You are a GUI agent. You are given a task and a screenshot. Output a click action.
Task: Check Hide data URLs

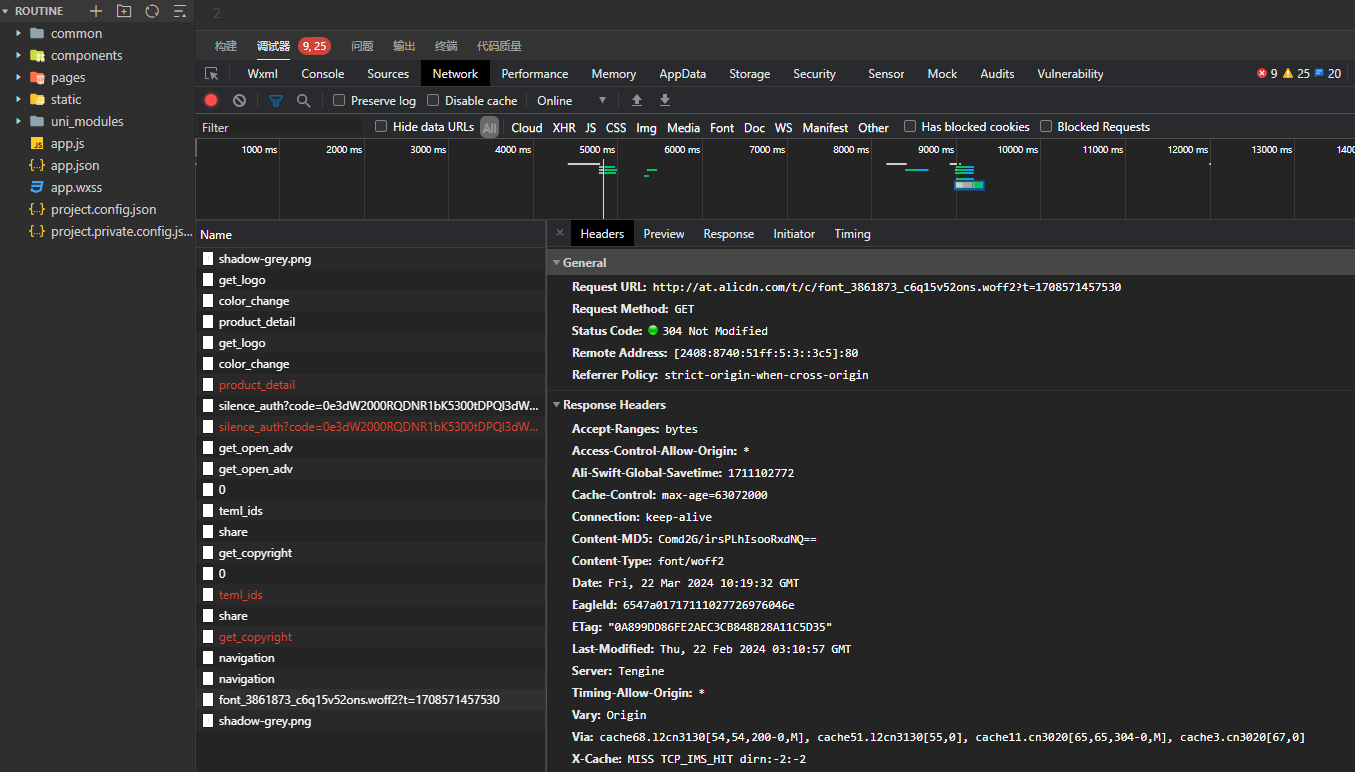pos(381,126)
